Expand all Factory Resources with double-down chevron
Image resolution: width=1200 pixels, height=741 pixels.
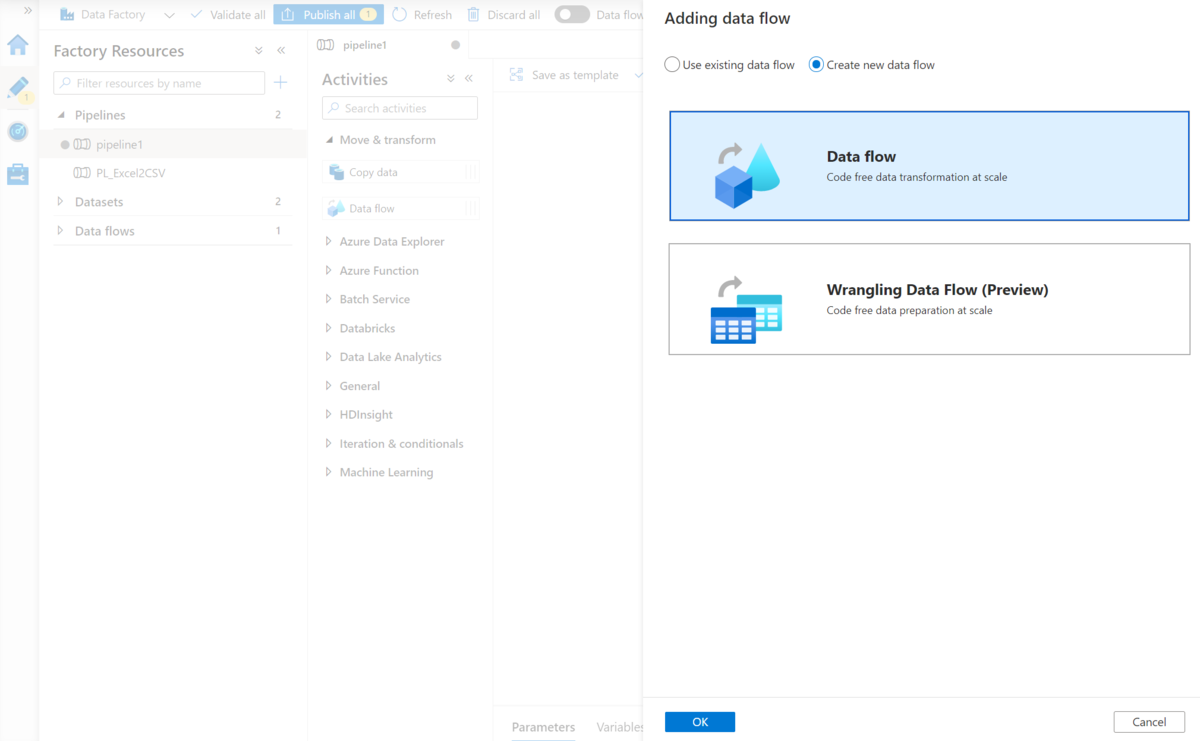[x=259, y=50]
